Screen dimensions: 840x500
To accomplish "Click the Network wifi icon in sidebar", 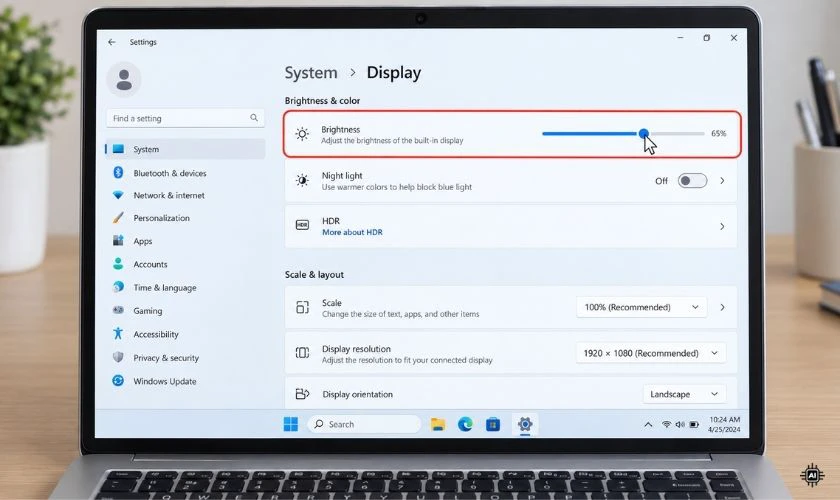I will (x=118, y=195).
